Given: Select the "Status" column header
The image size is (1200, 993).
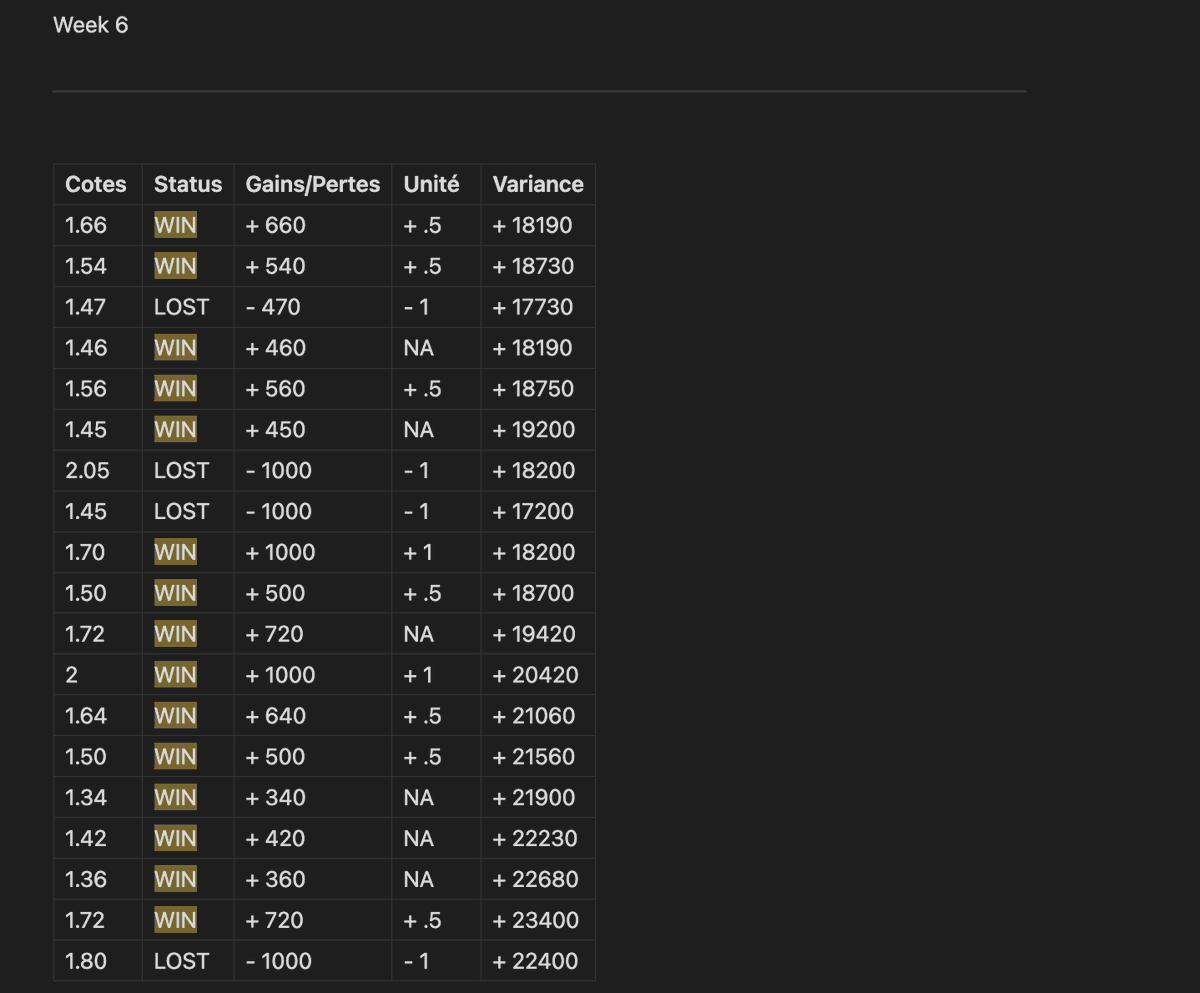Looking at the screenshot, I should 188,184.
